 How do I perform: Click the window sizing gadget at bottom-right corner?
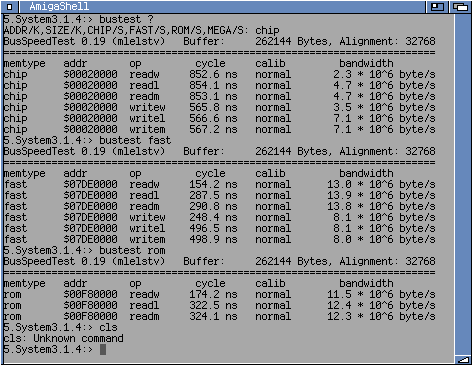click(463, 360)
